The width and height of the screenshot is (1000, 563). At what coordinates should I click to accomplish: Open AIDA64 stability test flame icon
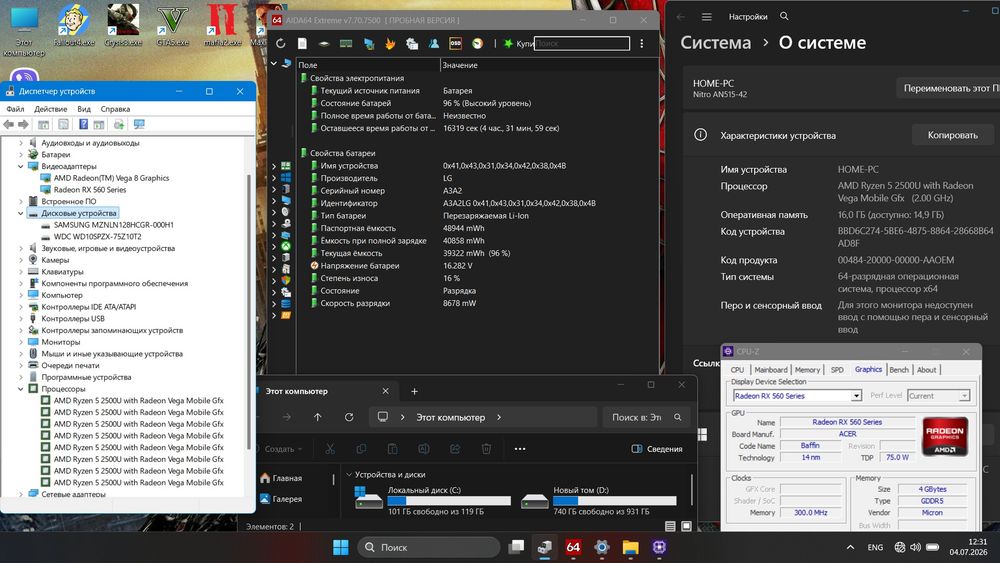[x=390, y=43]
